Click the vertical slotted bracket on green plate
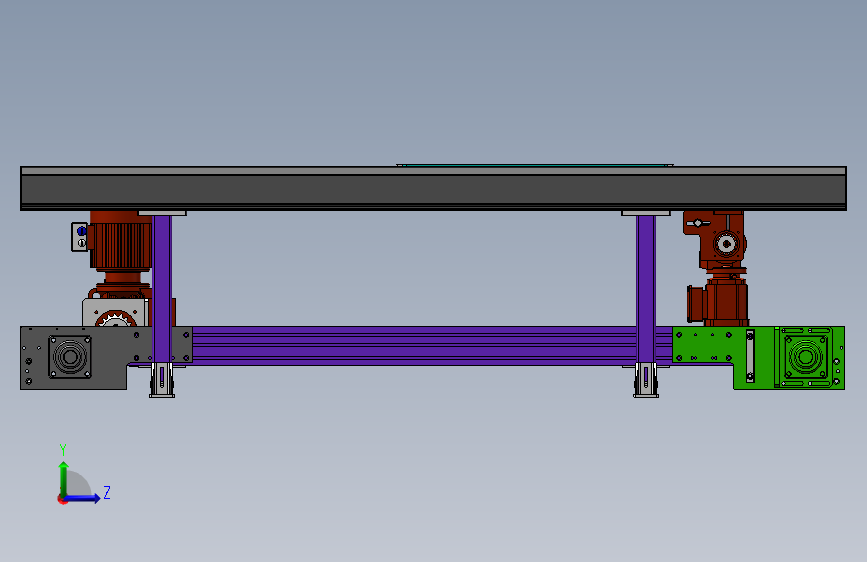Viewport: 867px width, 562px height. (750, 356)
